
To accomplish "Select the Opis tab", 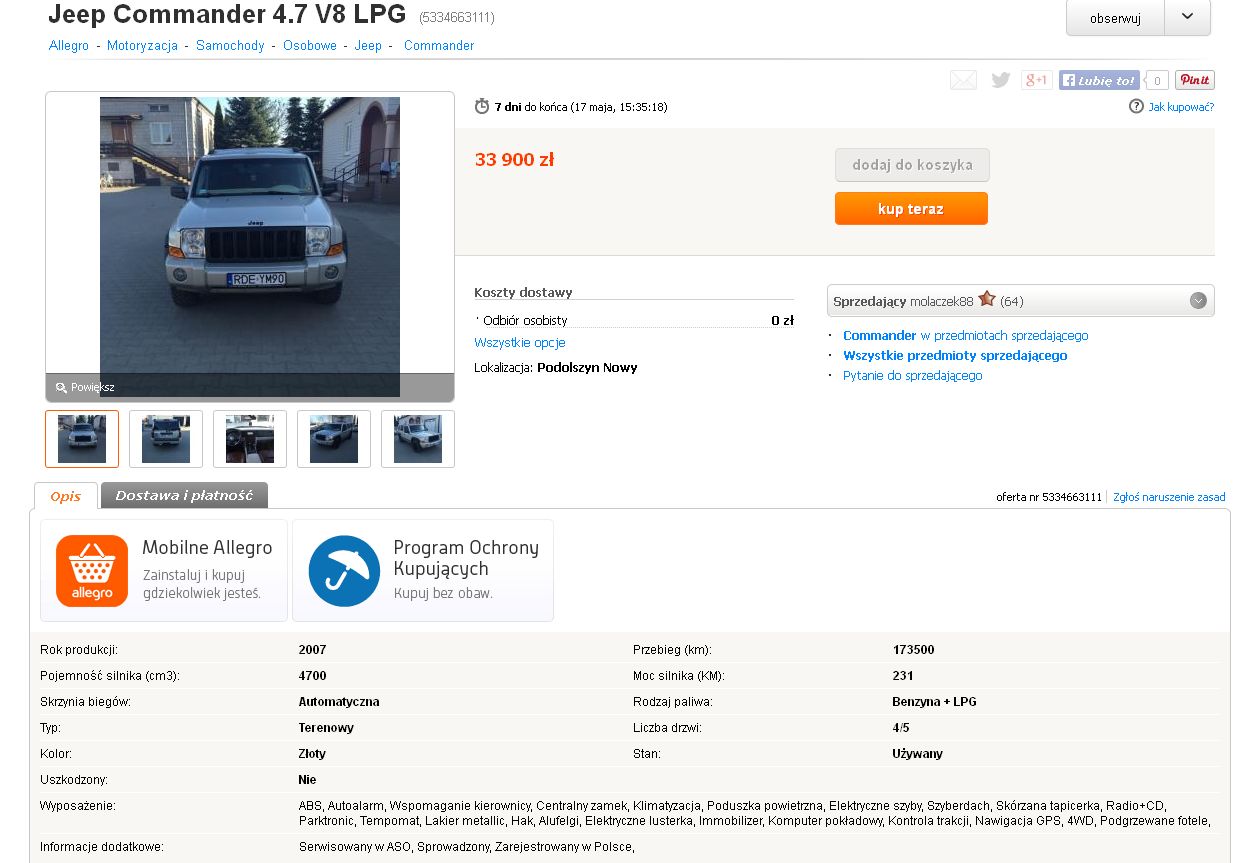I will pyautogui.click(x=66, y=496).
